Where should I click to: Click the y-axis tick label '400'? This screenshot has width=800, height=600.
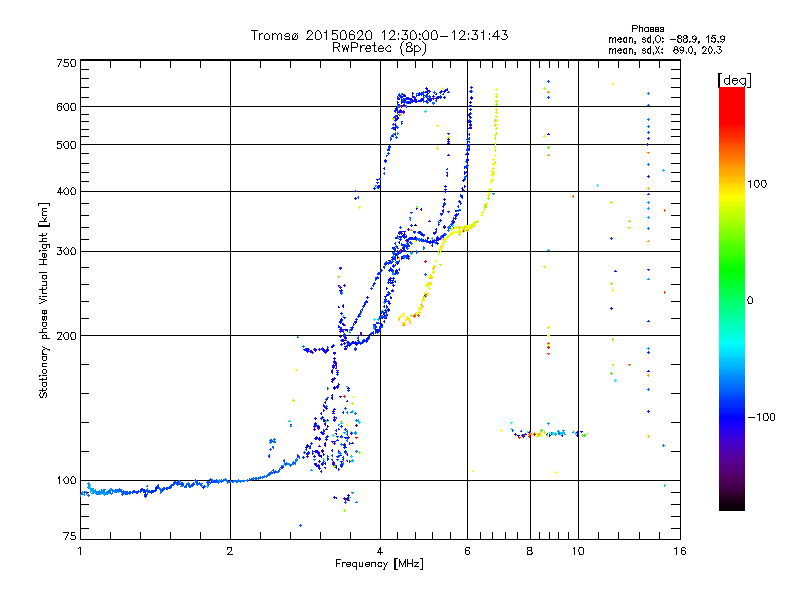[x=66, y=191]
